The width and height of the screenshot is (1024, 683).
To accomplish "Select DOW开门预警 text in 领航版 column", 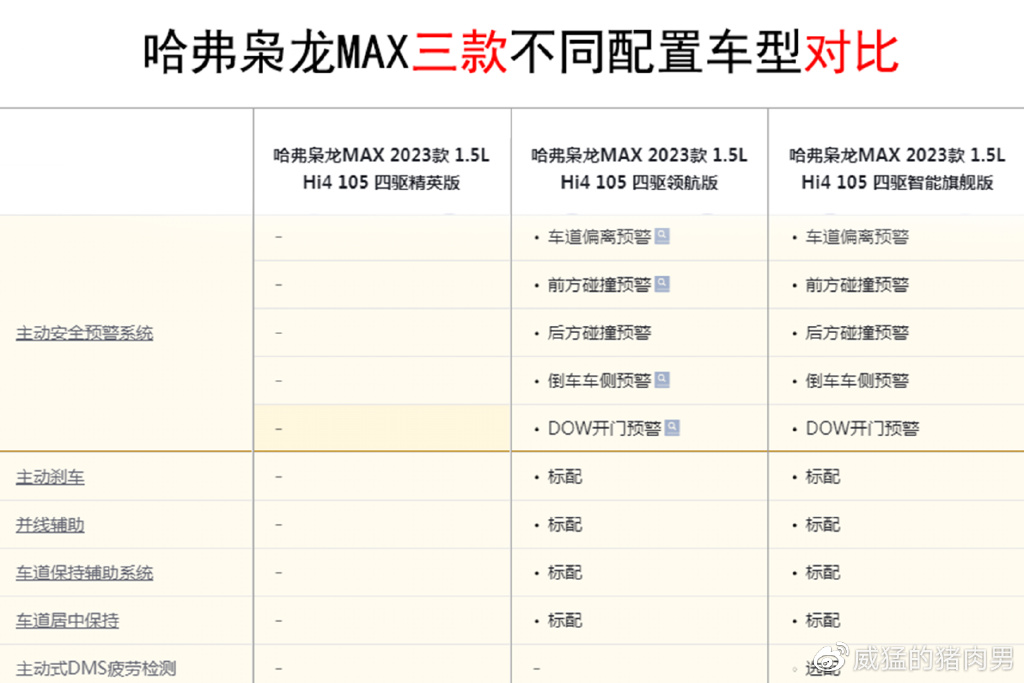I will click(605, 428).
